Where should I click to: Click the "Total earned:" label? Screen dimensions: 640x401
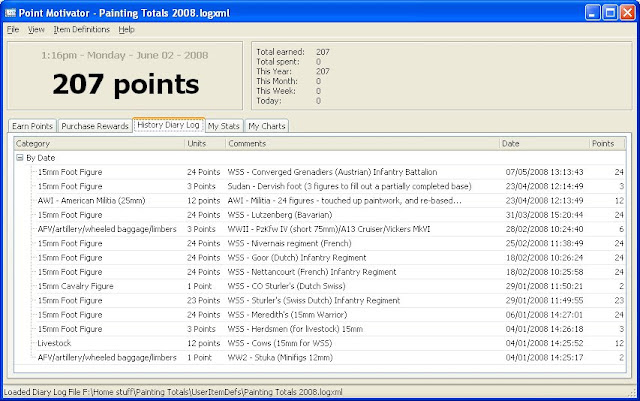tap(280, 52)
